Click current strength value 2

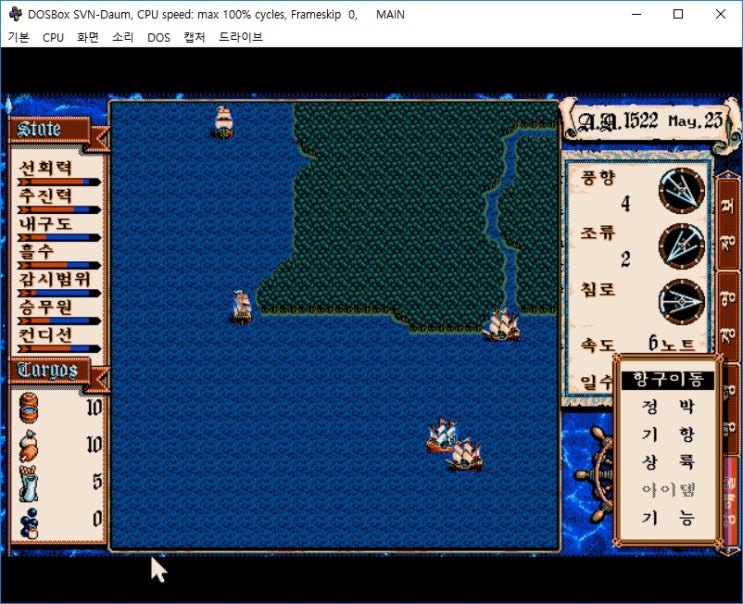(625, 260)
